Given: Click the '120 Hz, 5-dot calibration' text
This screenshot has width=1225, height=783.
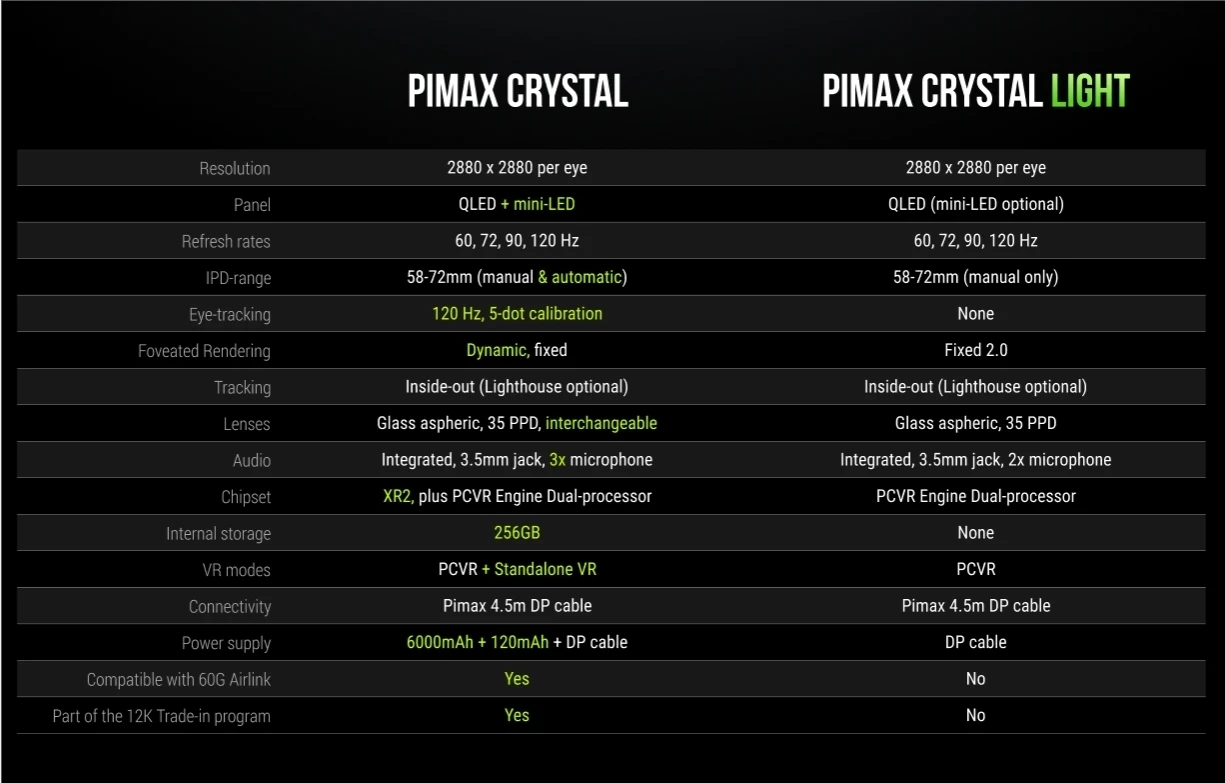Looking at the screenshot, I should 517,314.
